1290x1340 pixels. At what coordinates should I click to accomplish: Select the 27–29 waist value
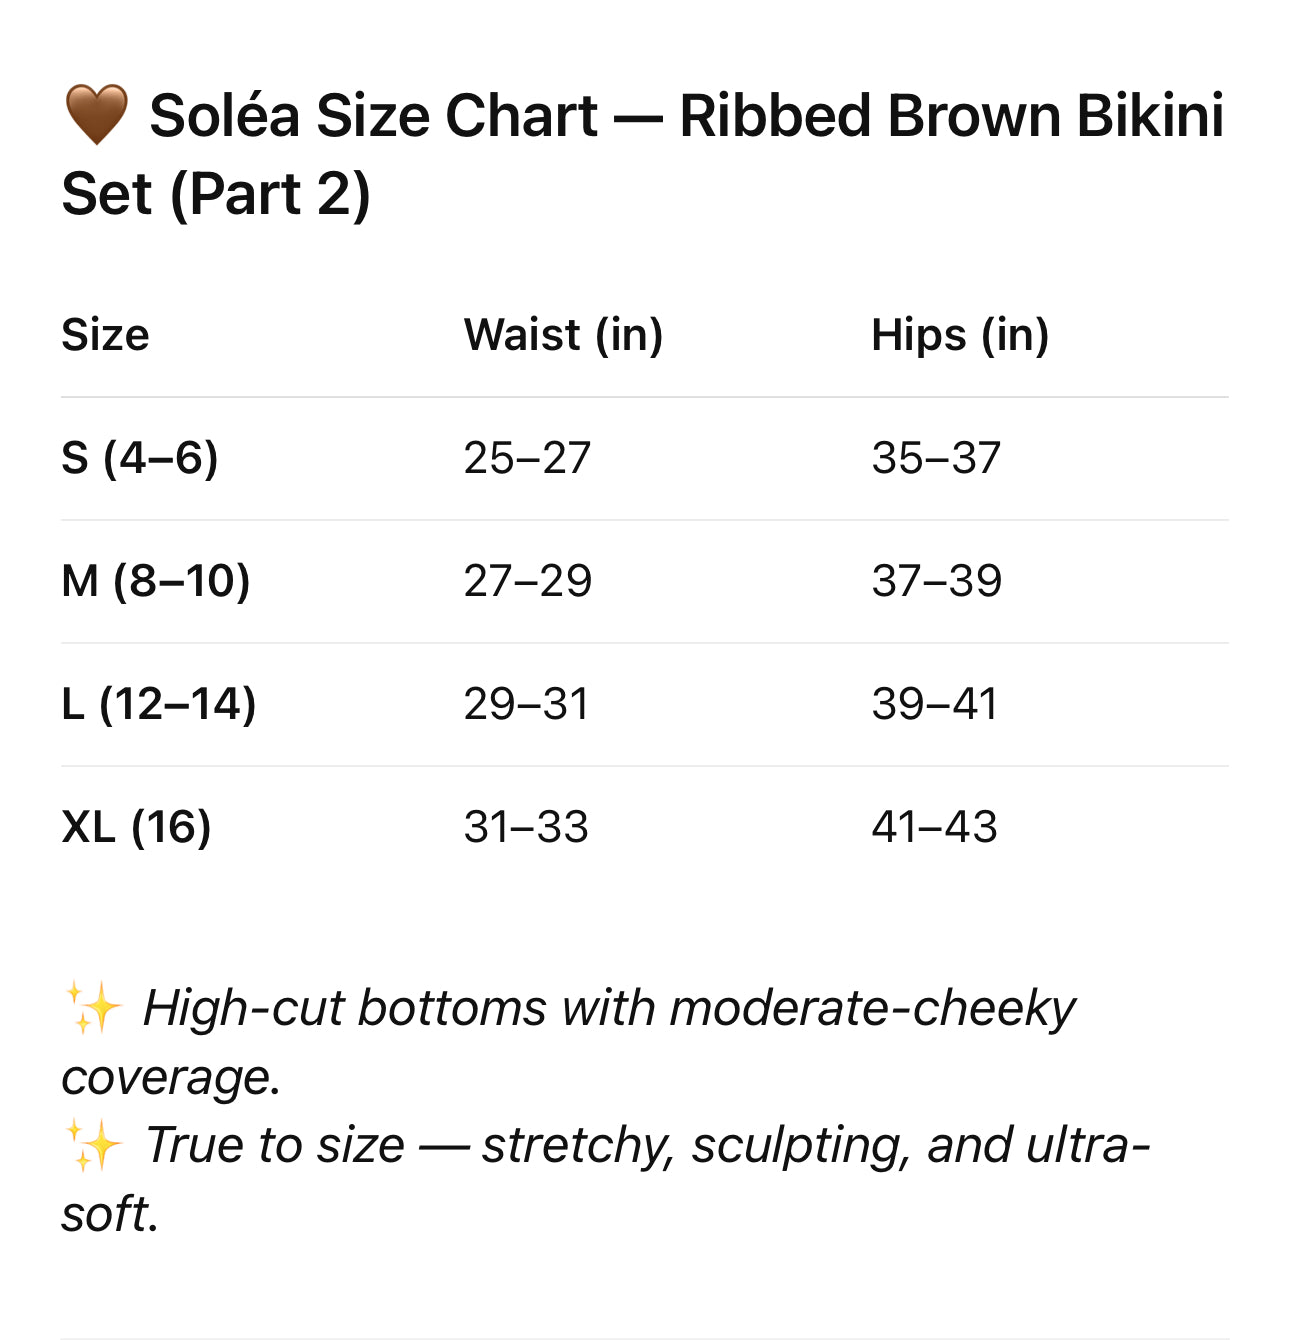[x=527, y=581]
